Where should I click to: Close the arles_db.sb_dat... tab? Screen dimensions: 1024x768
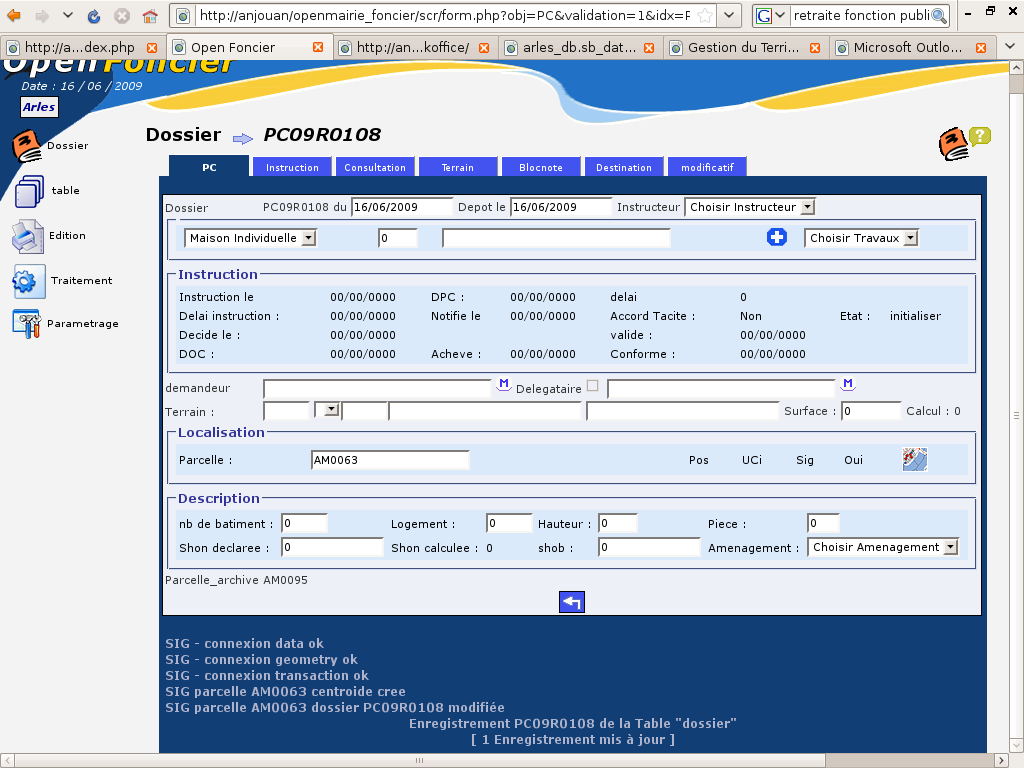coord(649,48)
